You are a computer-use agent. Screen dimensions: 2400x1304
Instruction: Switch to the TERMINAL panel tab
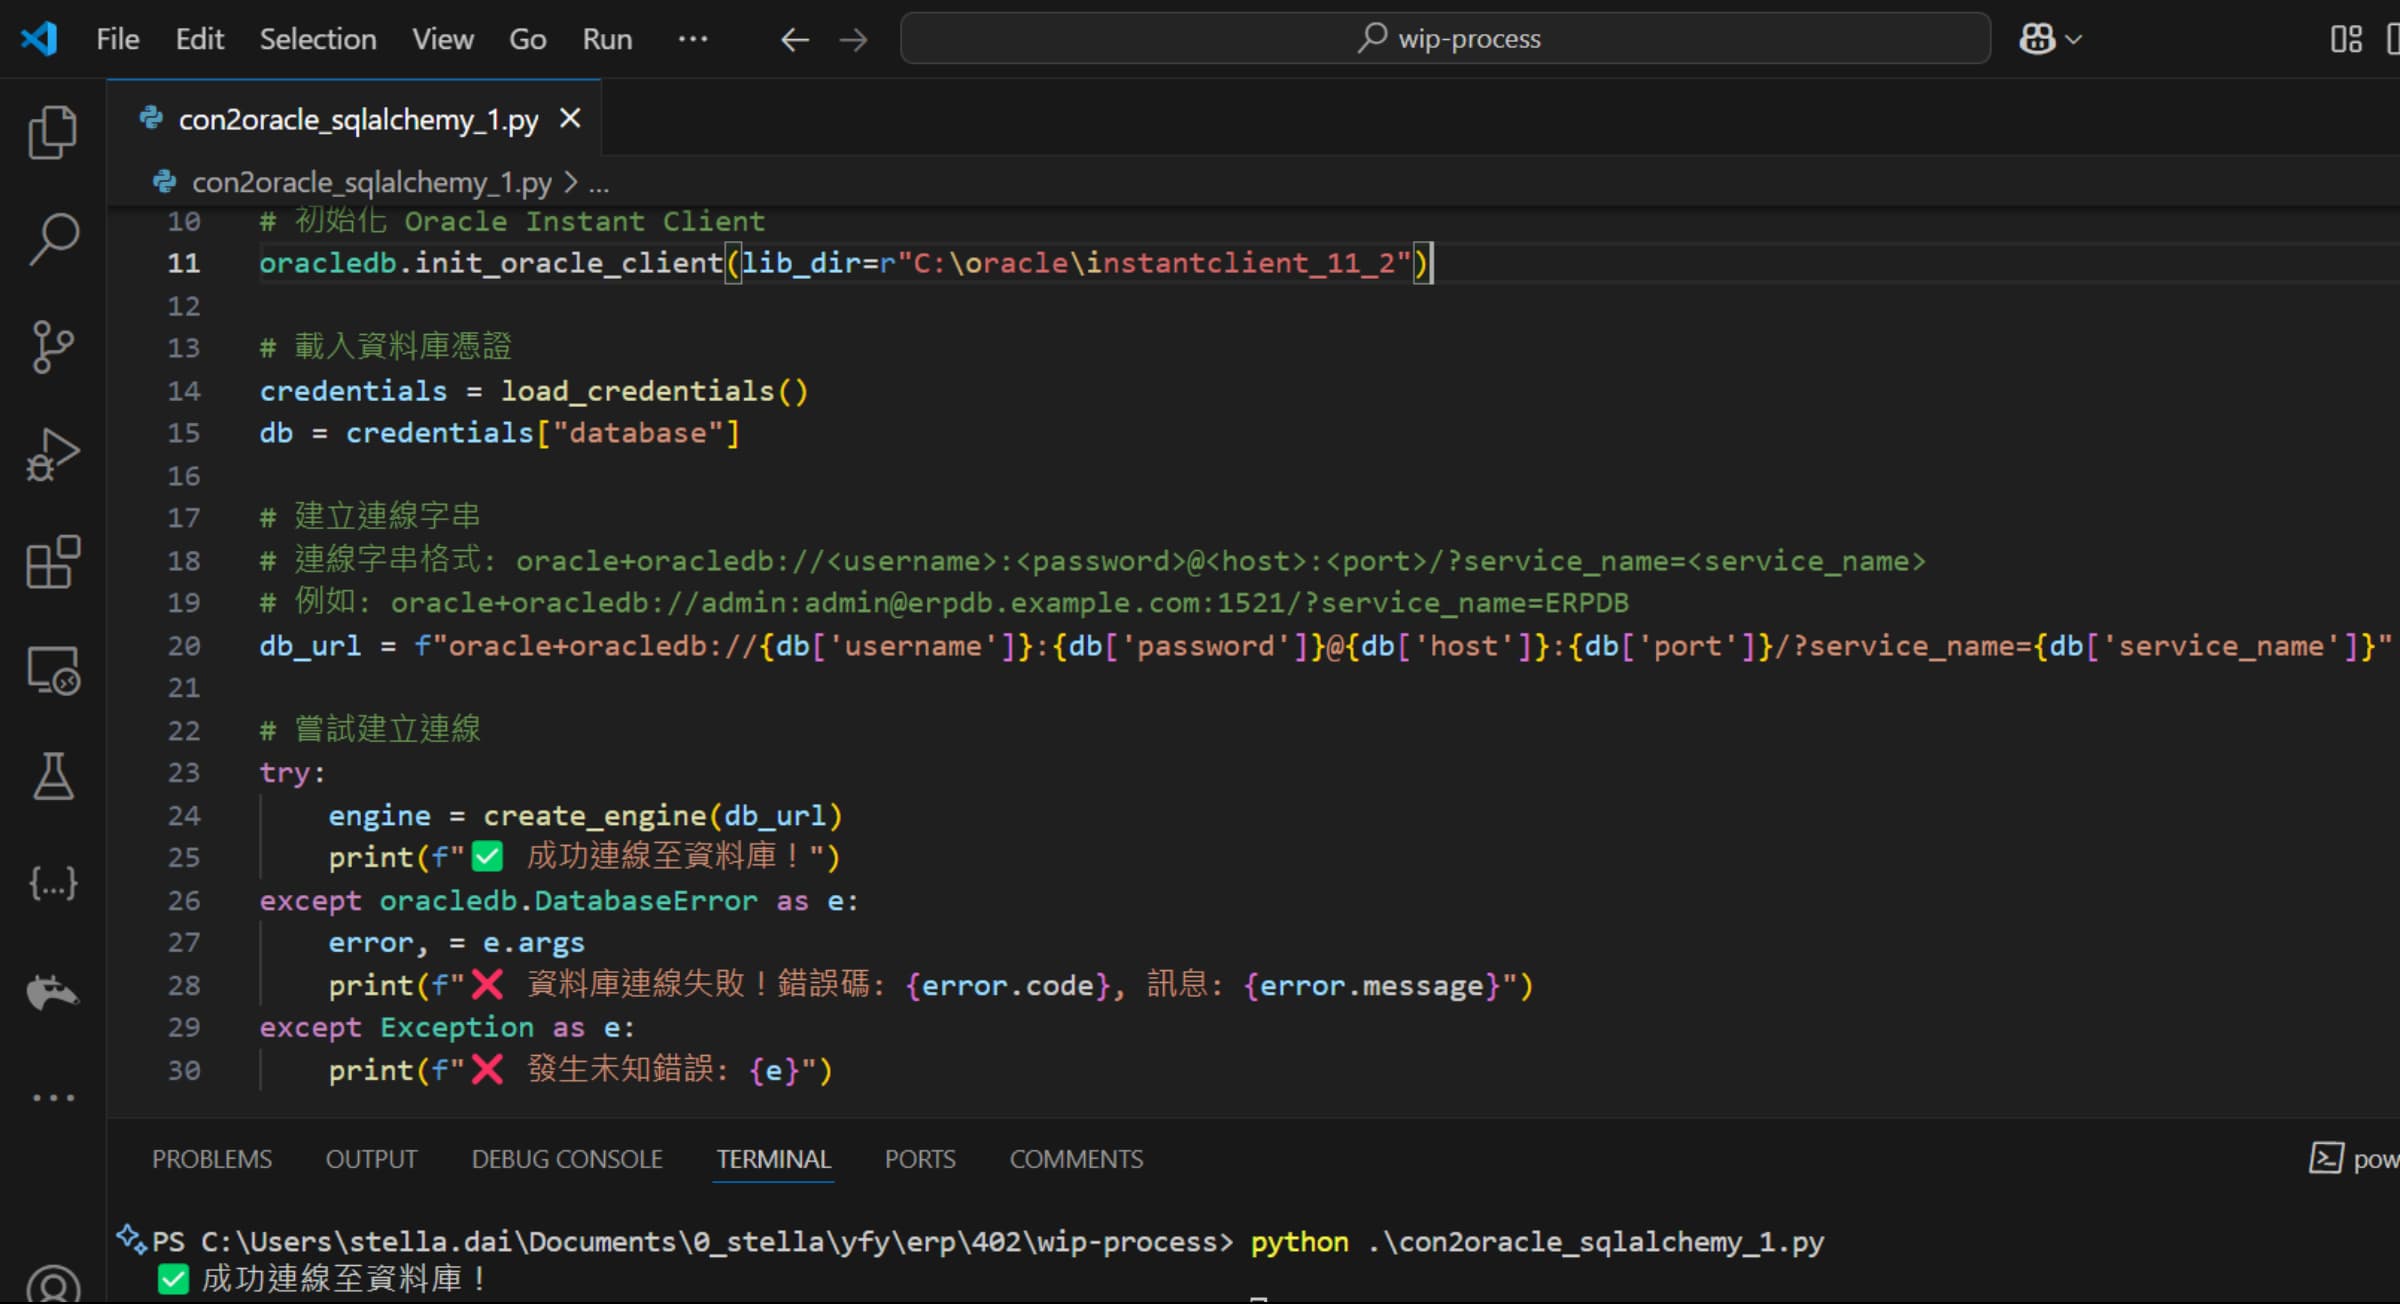[x=773, y=1159]
